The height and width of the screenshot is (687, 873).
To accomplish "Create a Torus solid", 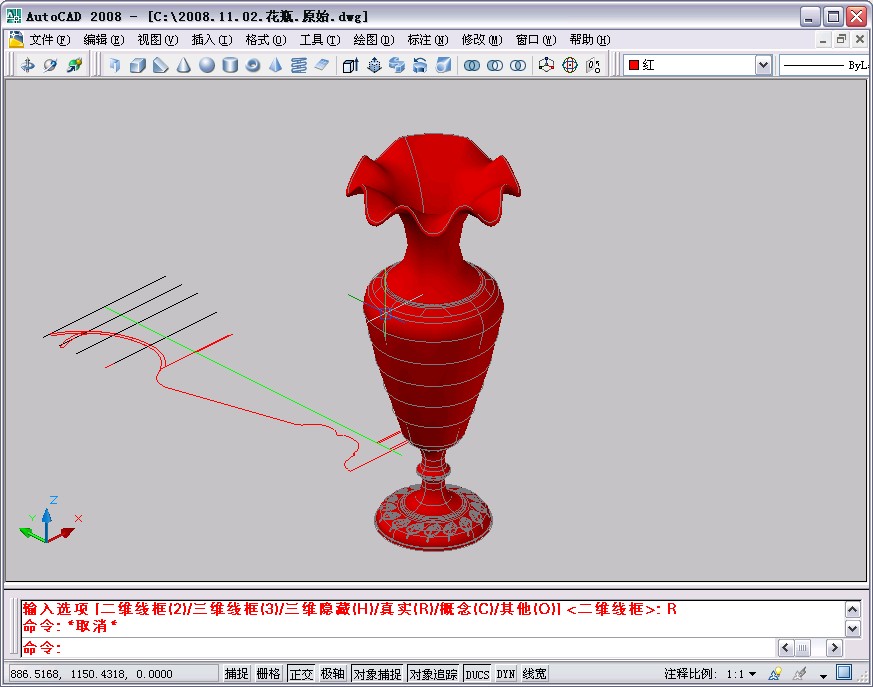I will point(253,65).
